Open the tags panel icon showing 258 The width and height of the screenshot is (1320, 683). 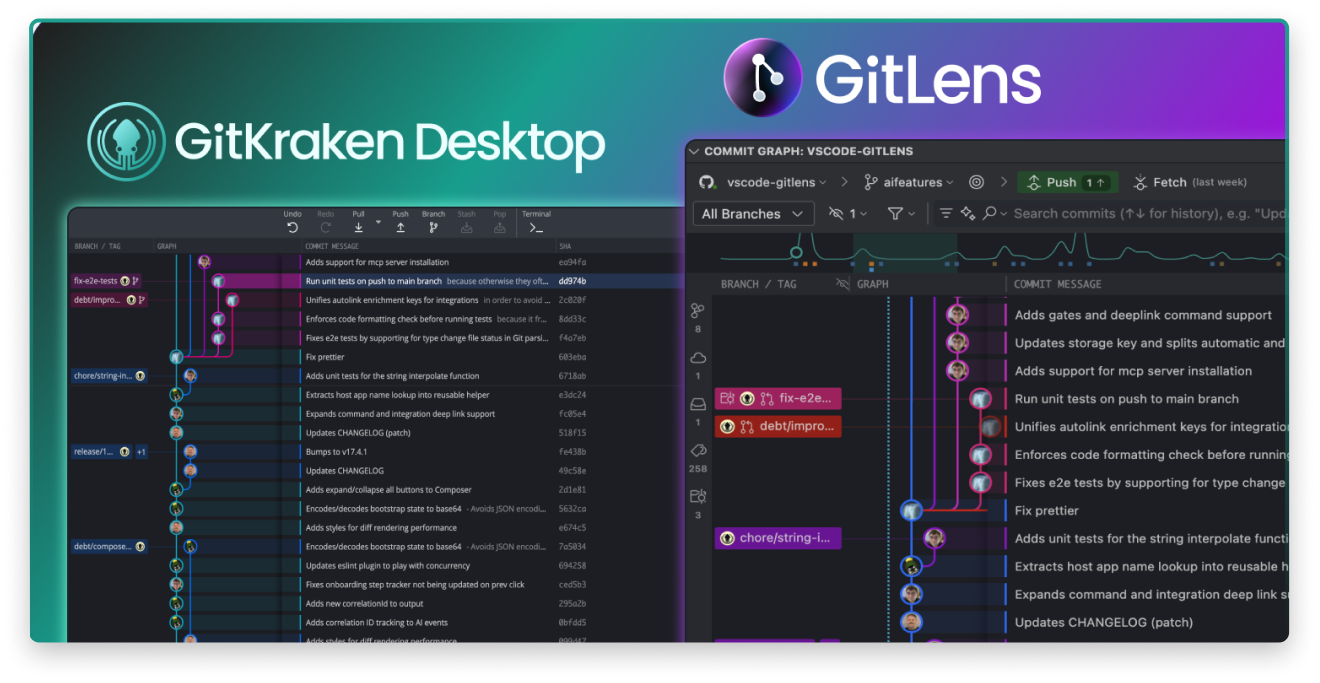698,450
